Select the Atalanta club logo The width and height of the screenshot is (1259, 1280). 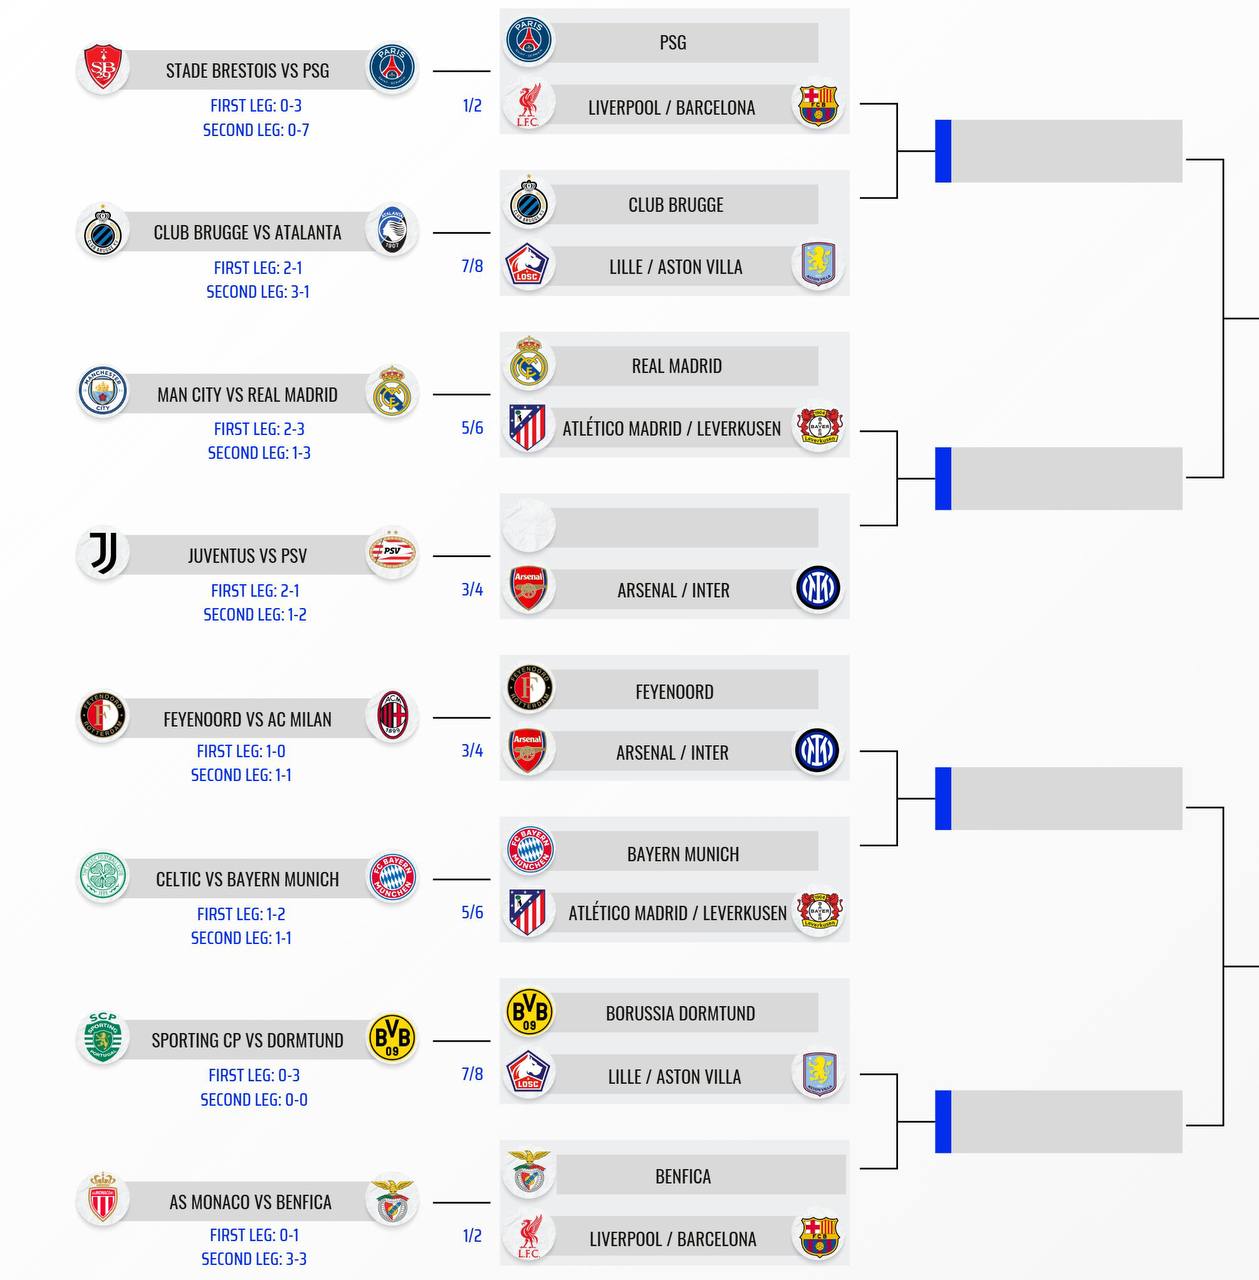pyautogui.click(x=391, y=231)
